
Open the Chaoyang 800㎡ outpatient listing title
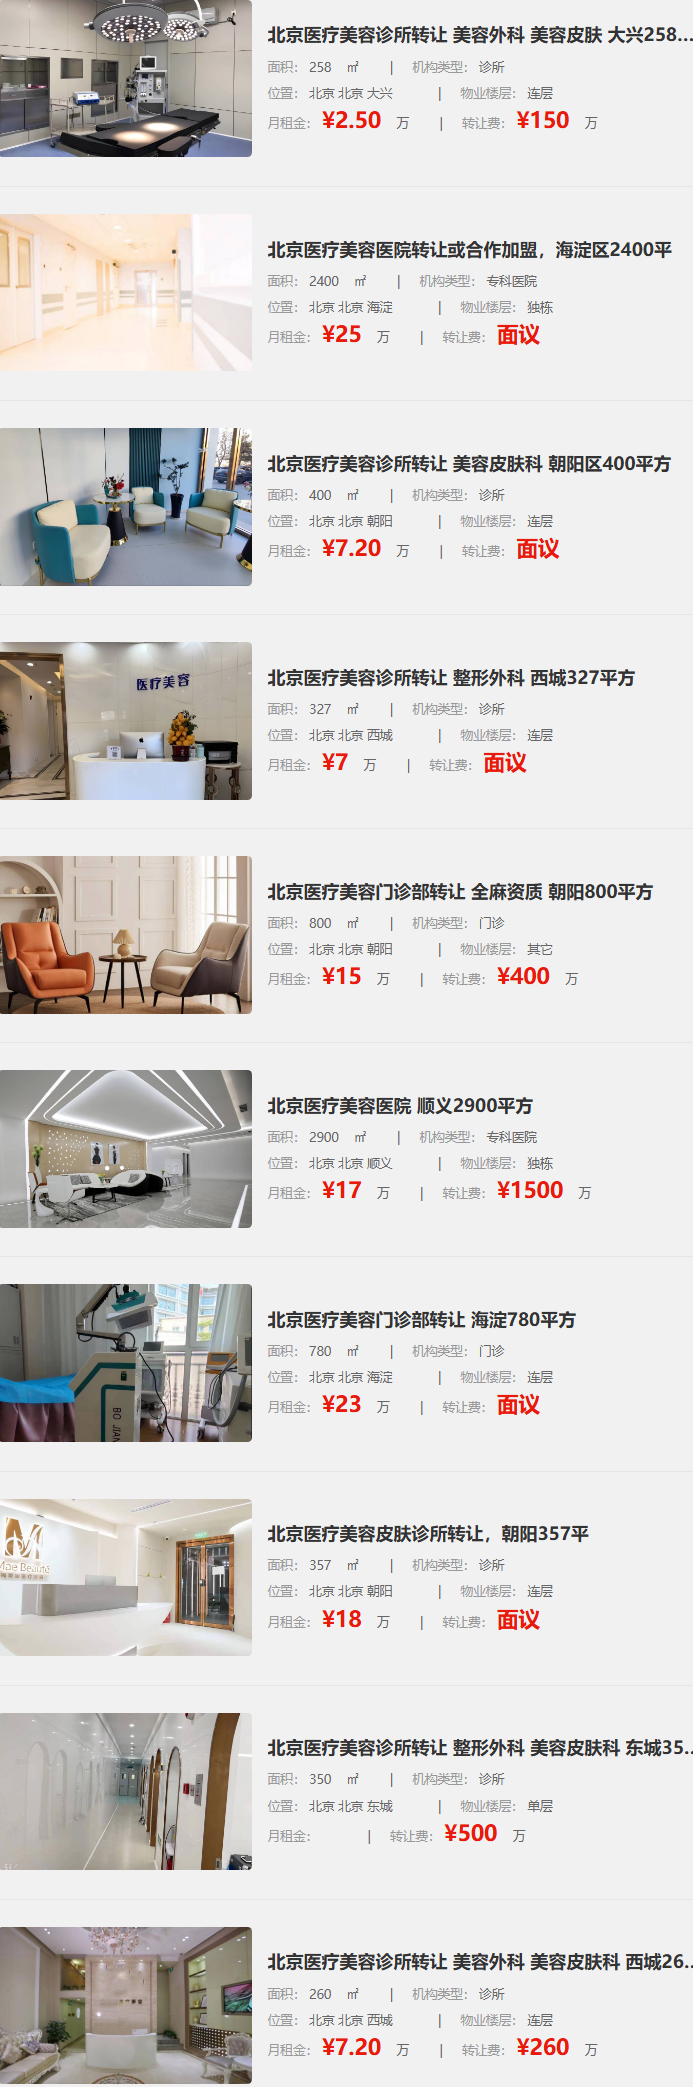(x=460, y=891)
